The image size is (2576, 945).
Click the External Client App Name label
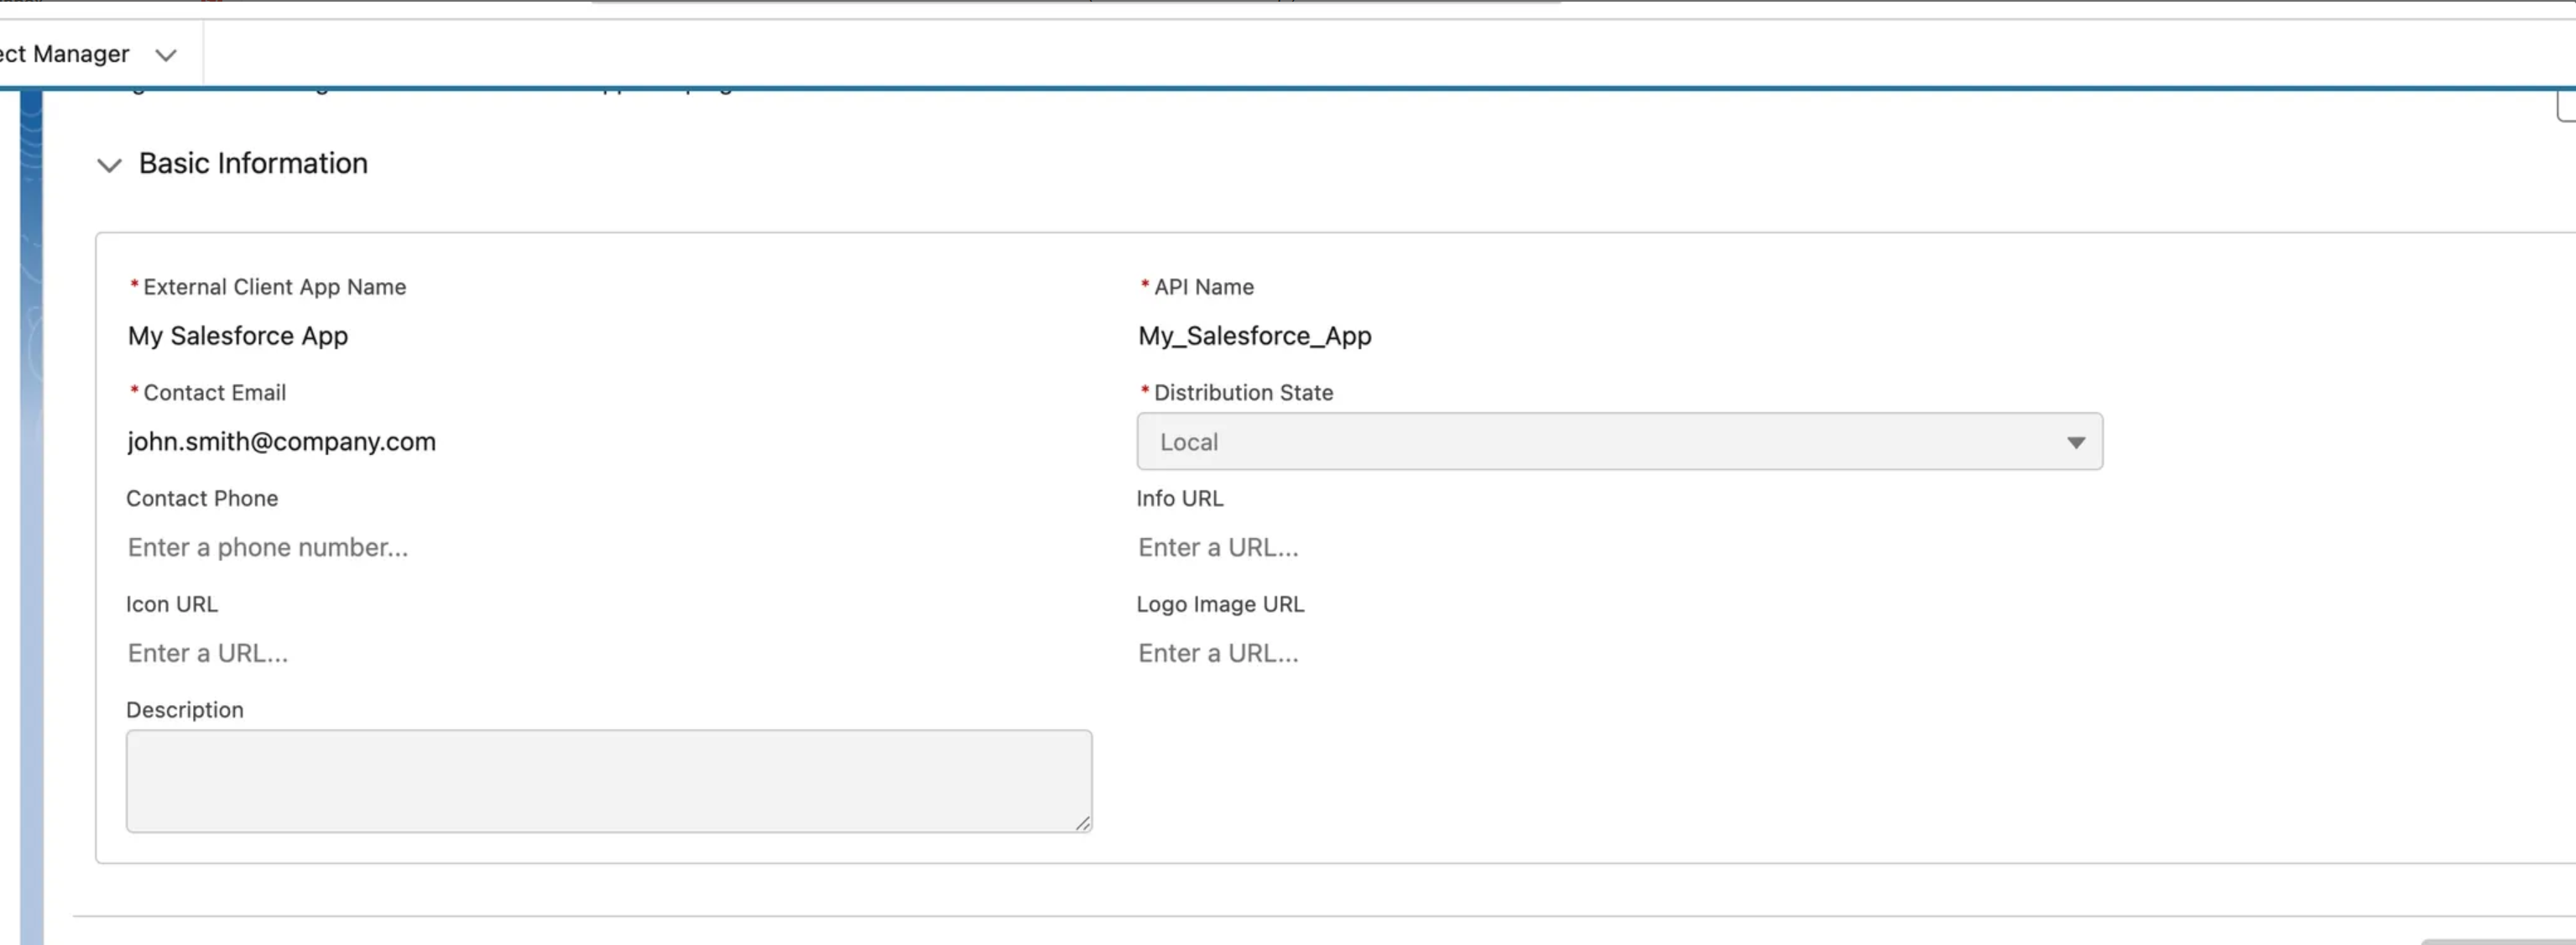click(x=274, y=287)
